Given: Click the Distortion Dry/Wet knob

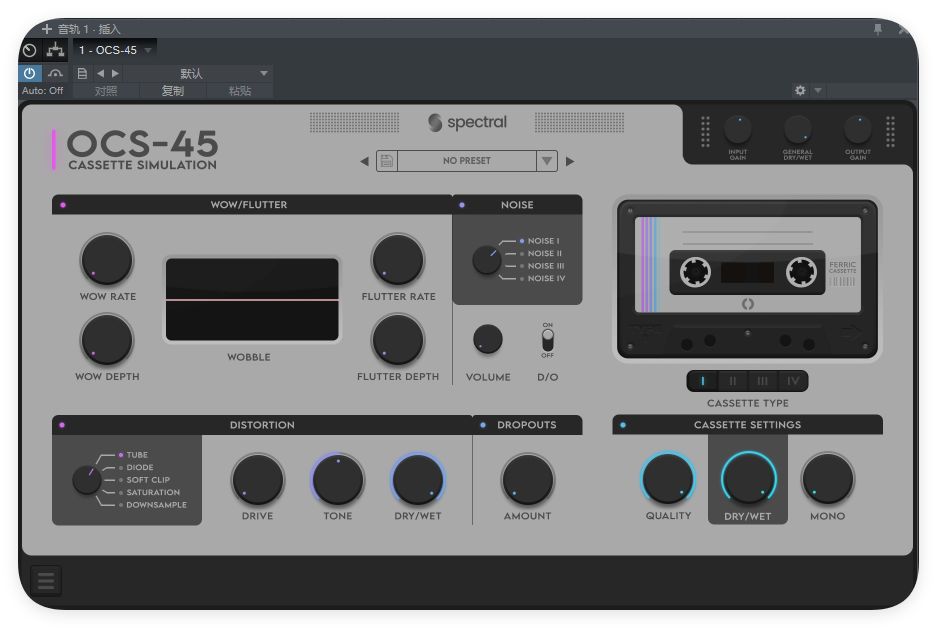Looking at the screenshot, I should point(418,480).
